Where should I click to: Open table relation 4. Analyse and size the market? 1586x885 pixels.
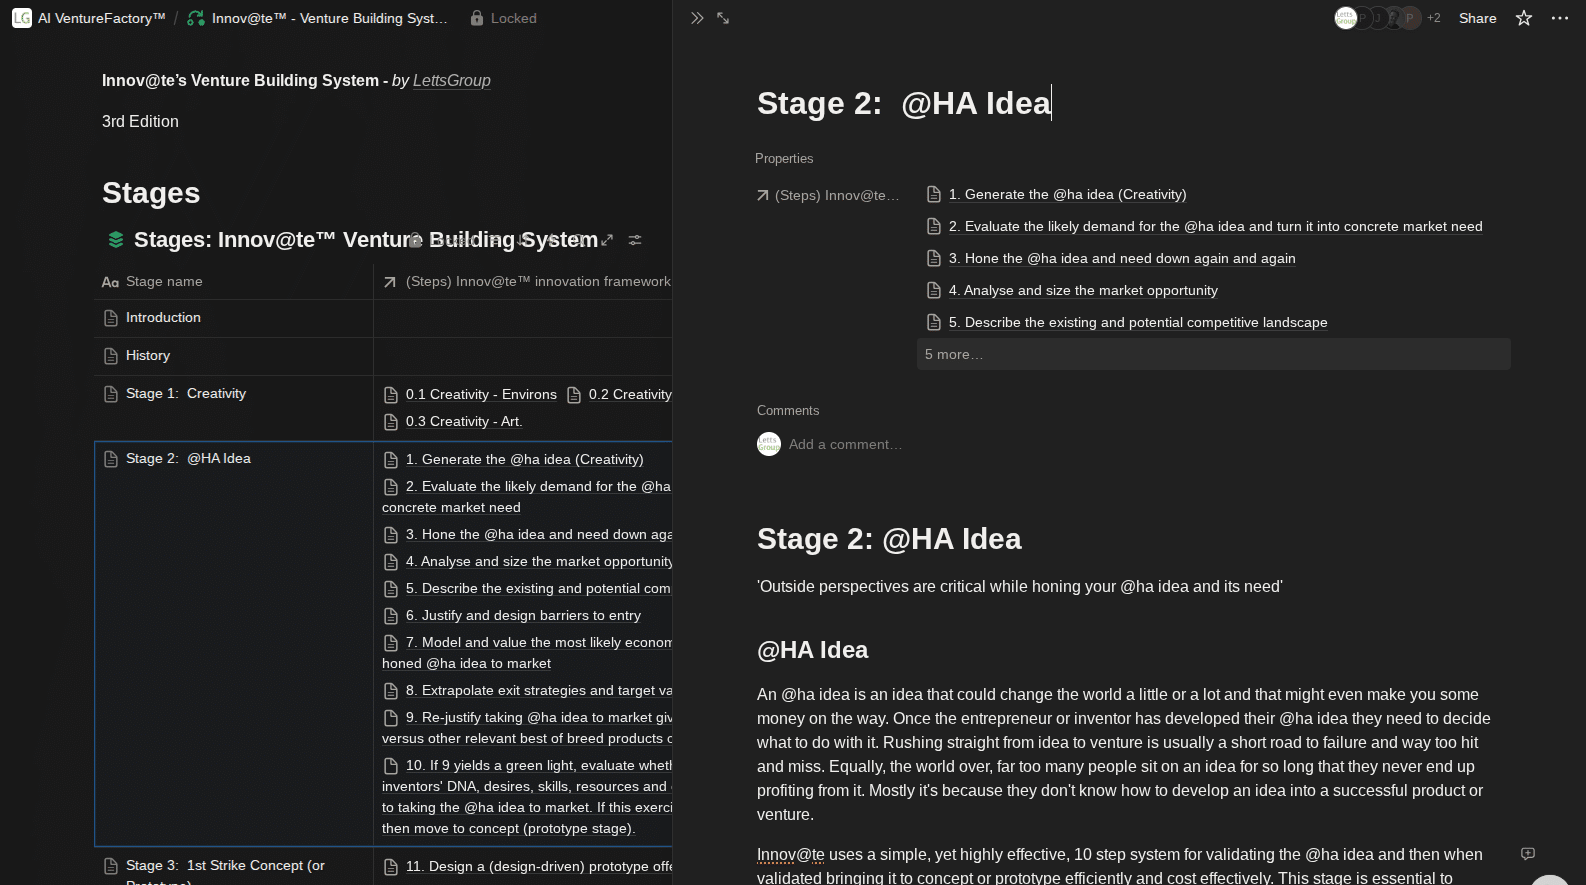click(539, 562)
